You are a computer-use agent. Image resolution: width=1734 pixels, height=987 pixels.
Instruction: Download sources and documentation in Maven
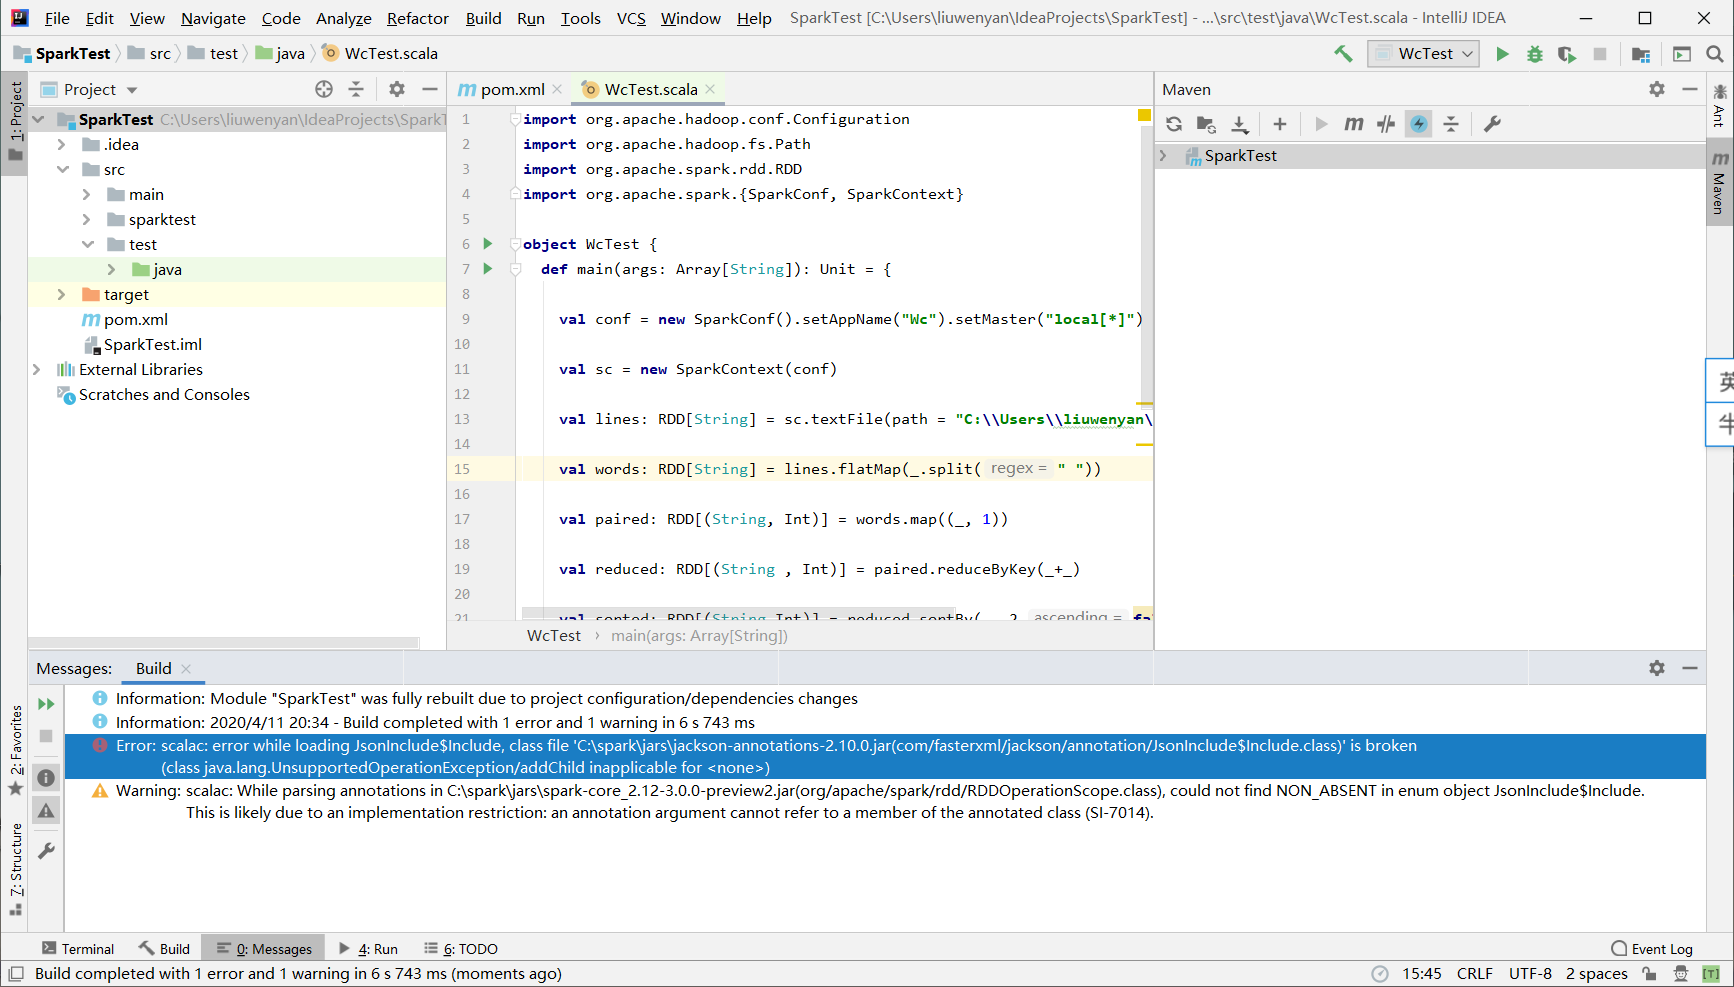[1240, 124]
